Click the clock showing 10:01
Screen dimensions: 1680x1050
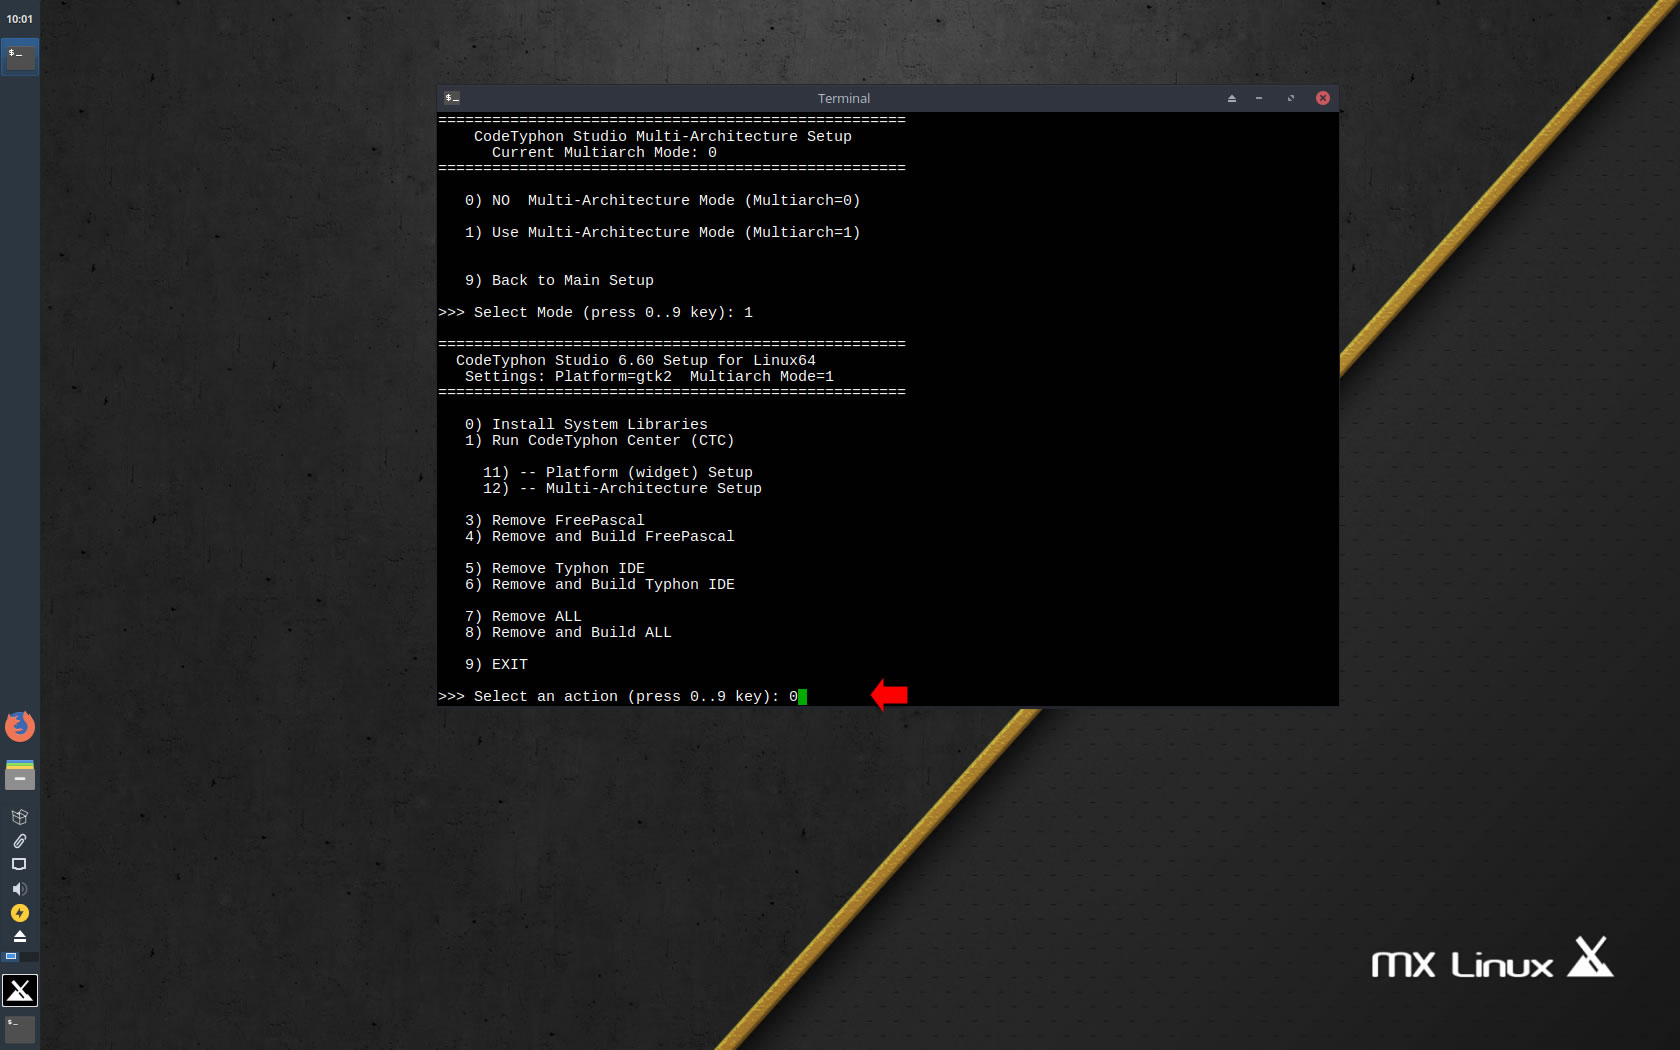click(20, 19)
